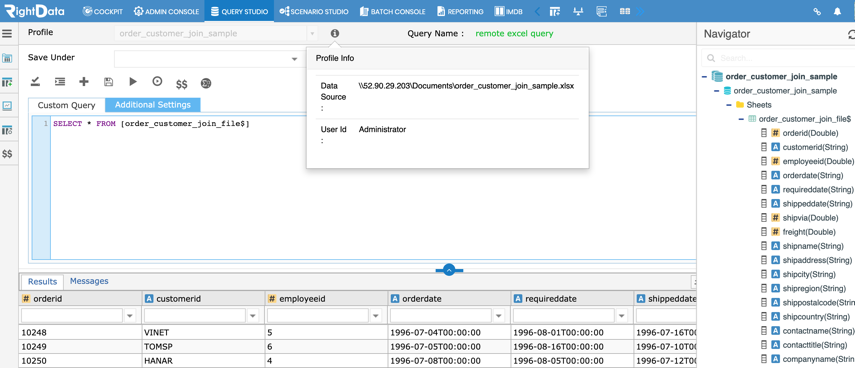Open the employeeid column filter dropdown arrow
The height and width of the screenshot is (368, 855).
[376, 316]
